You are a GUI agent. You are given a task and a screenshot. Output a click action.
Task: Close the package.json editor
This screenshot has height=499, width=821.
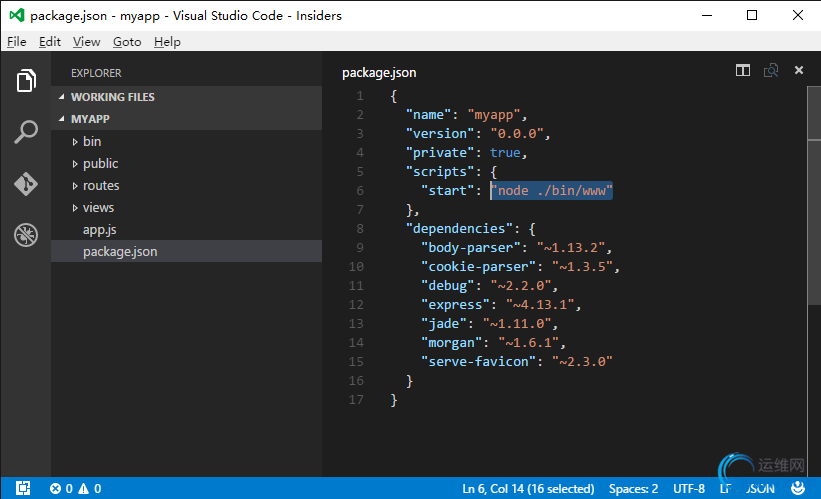[x=798, y=70]
